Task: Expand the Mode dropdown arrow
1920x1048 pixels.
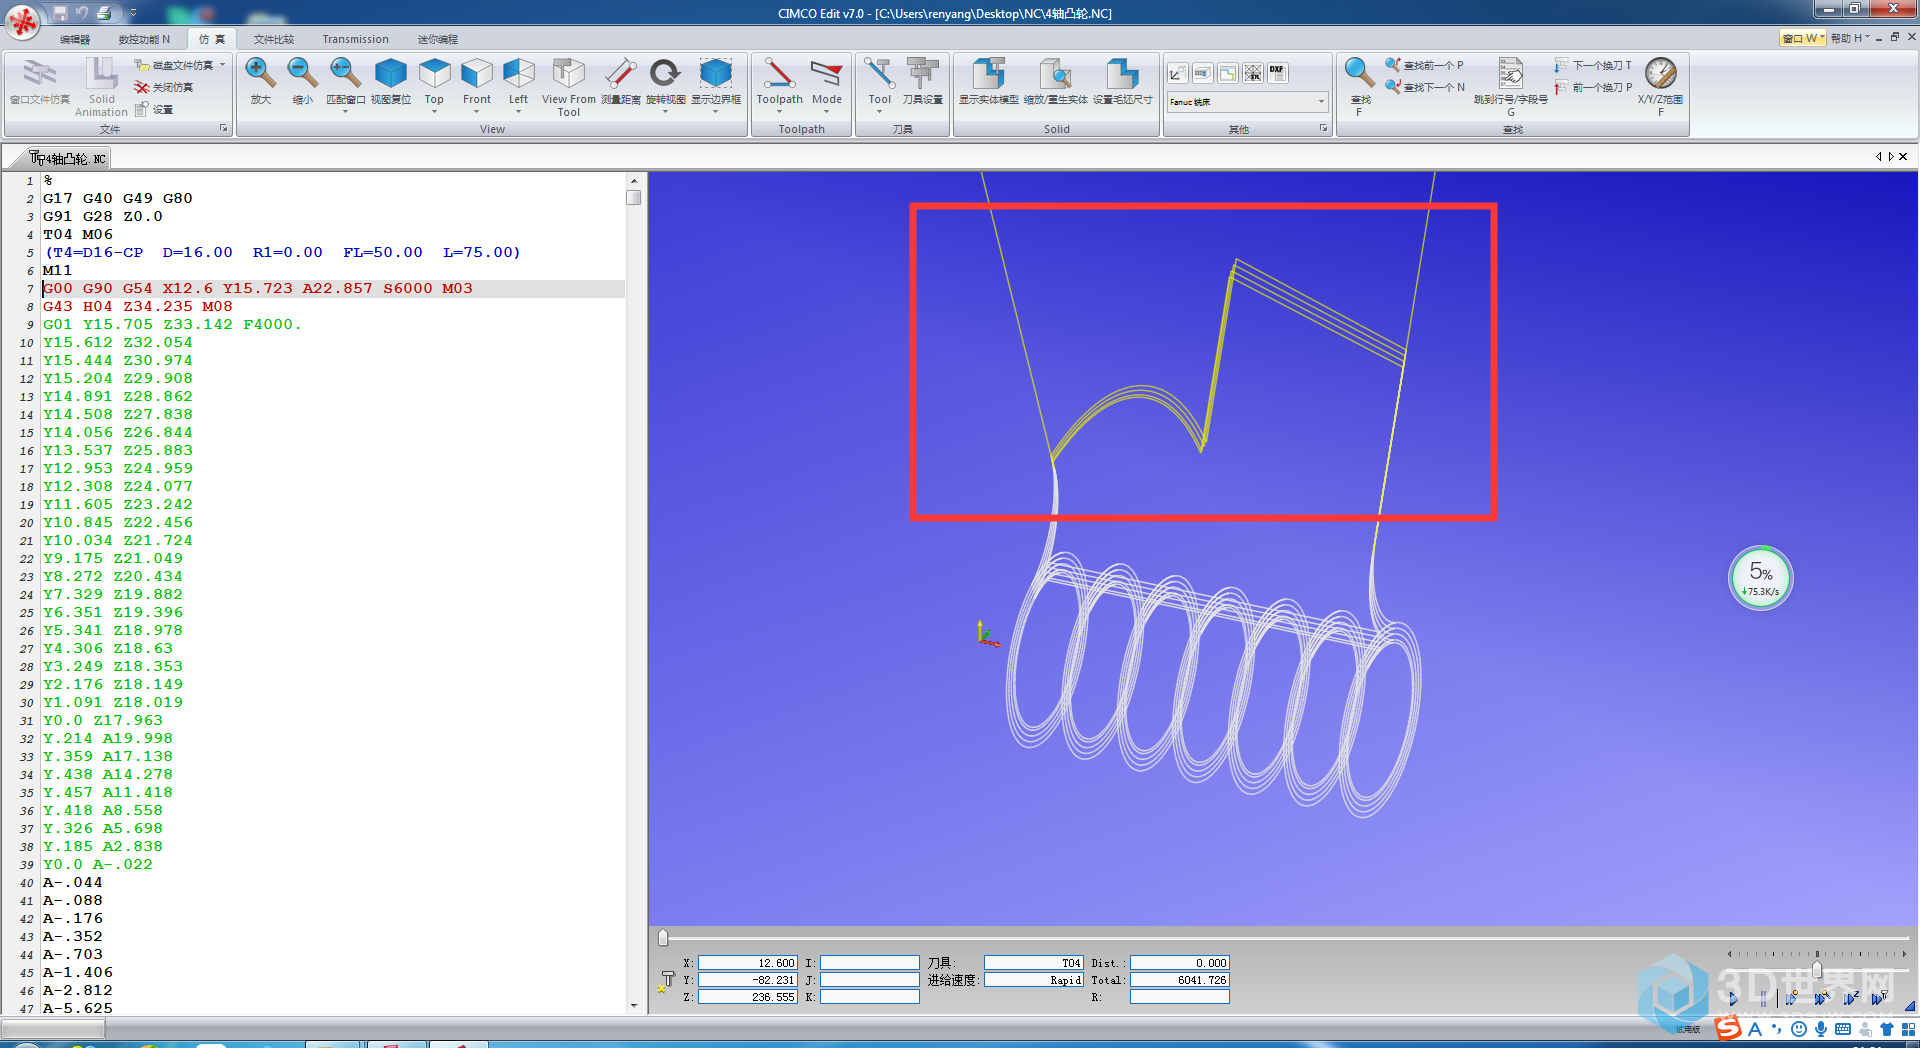Action: point(826,111)
